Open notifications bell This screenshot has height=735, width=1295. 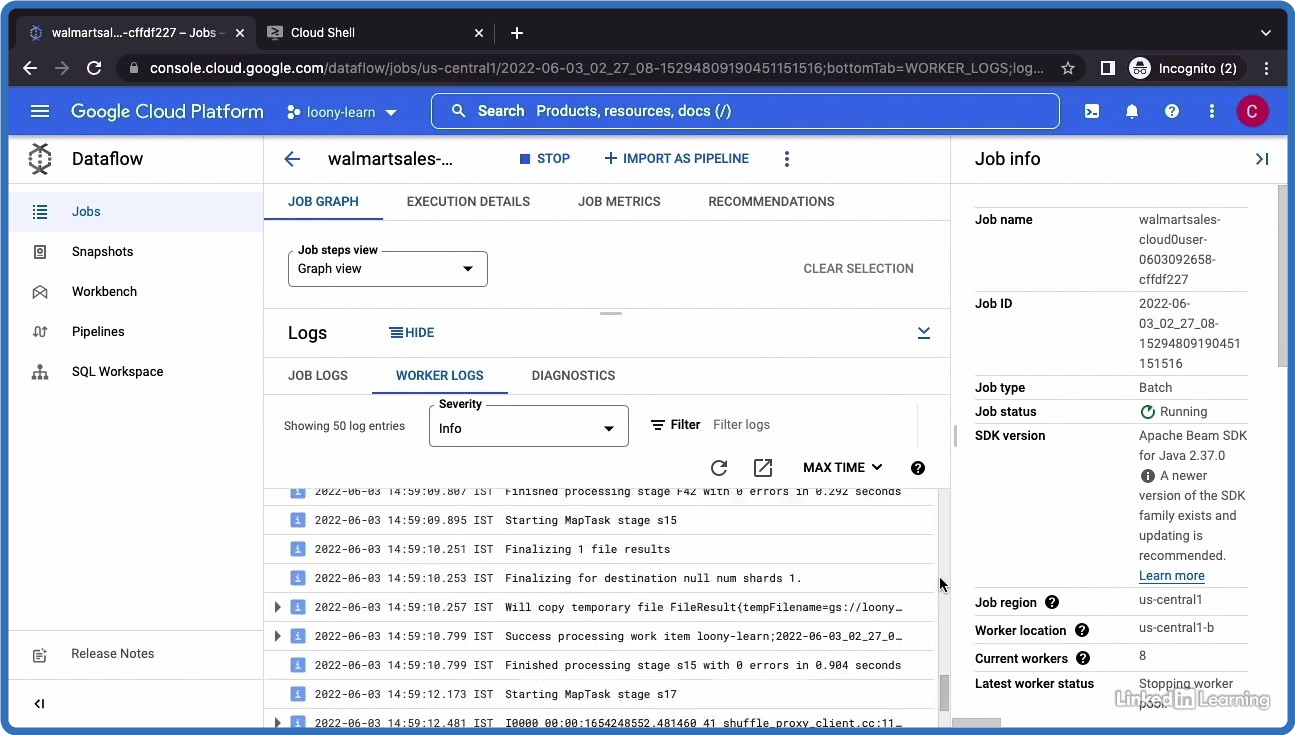(1132, 111)
